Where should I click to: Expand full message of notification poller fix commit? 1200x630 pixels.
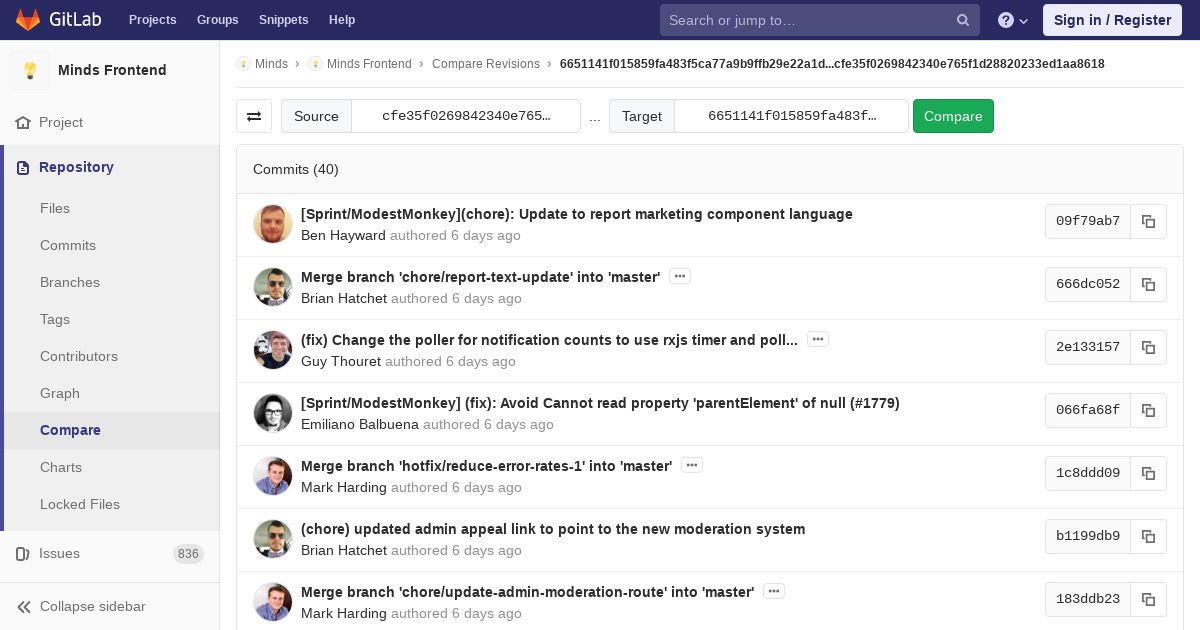point(818,339)
